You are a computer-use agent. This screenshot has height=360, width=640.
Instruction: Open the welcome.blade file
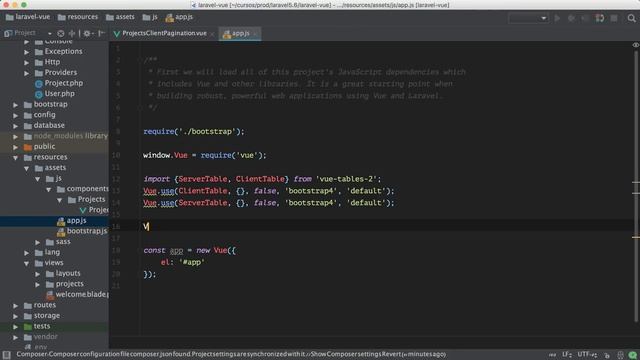82,295
